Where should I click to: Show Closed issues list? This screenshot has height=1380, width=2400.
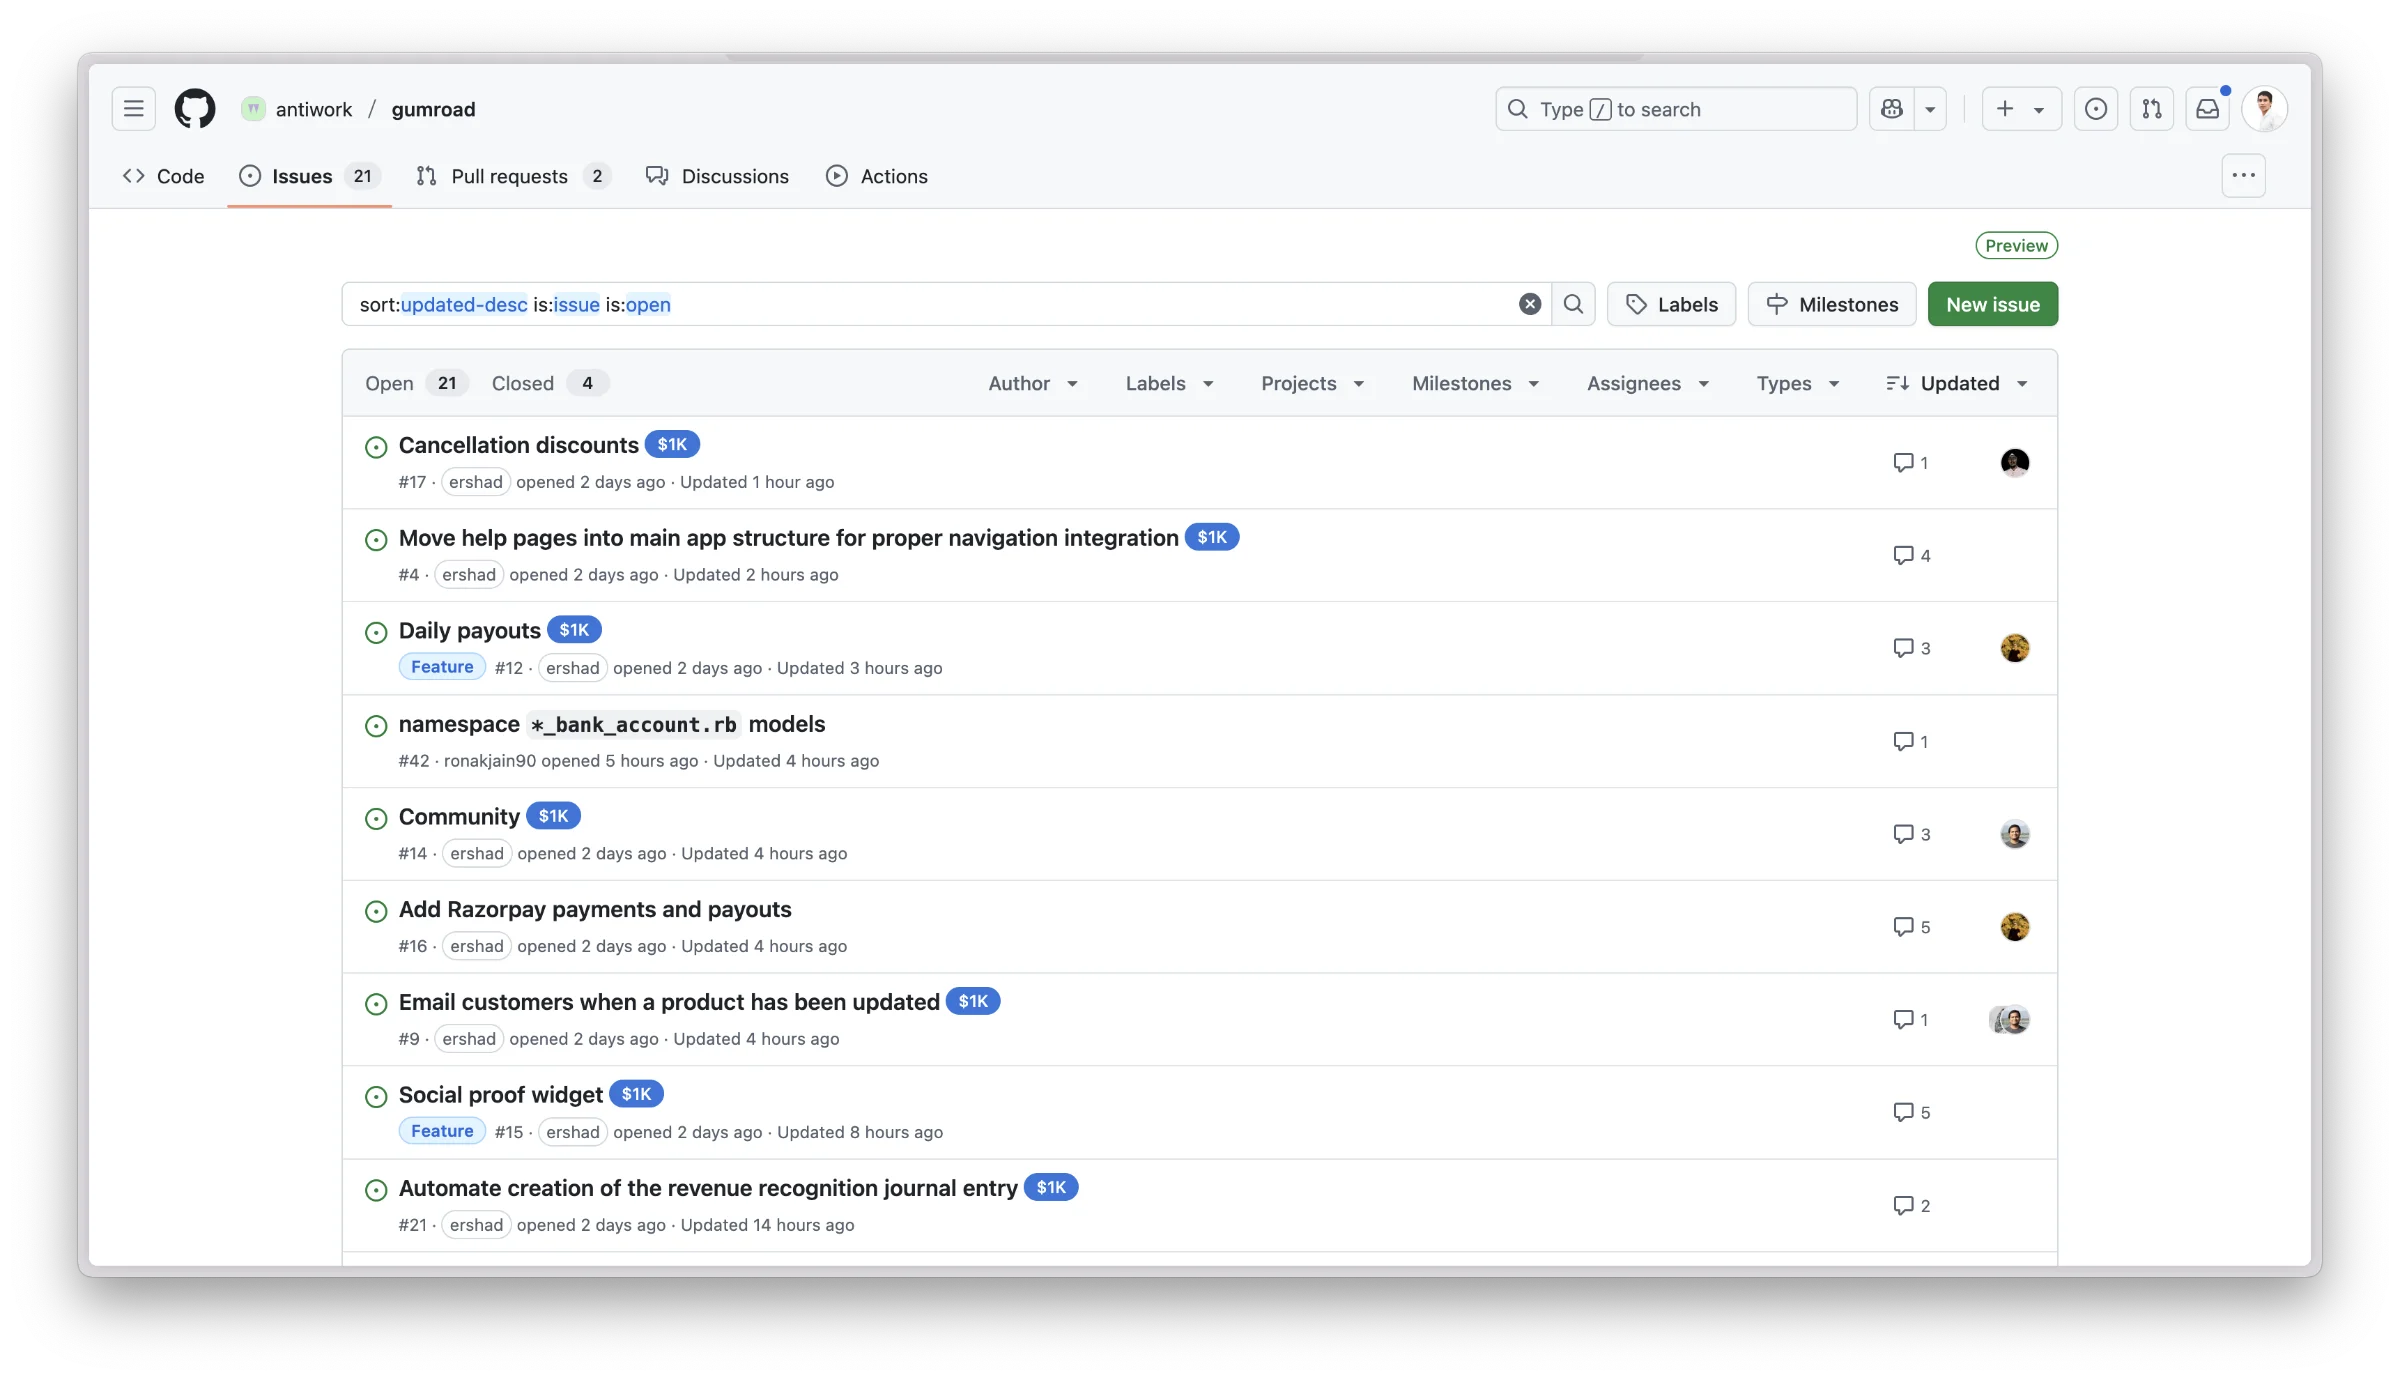pos(548,383)
